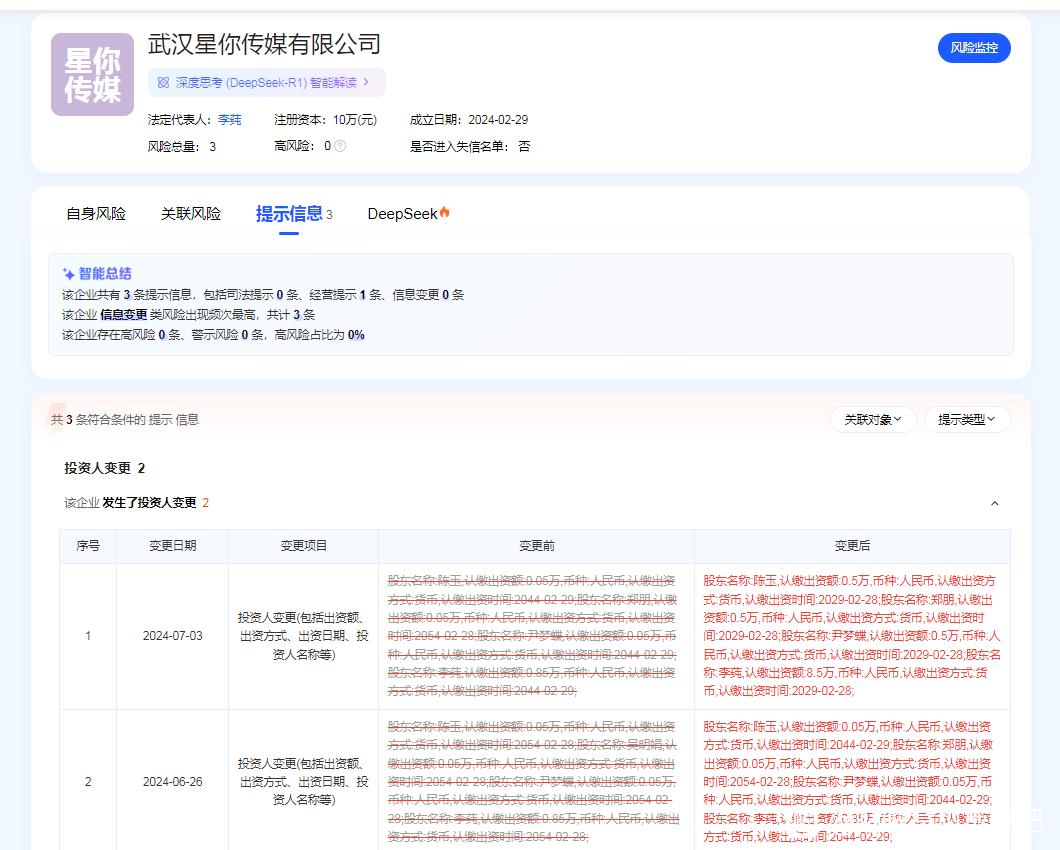This screenshot has height=850, width=1060.
Task: Select the 提示信息 tab
Action: coord(289,214)
